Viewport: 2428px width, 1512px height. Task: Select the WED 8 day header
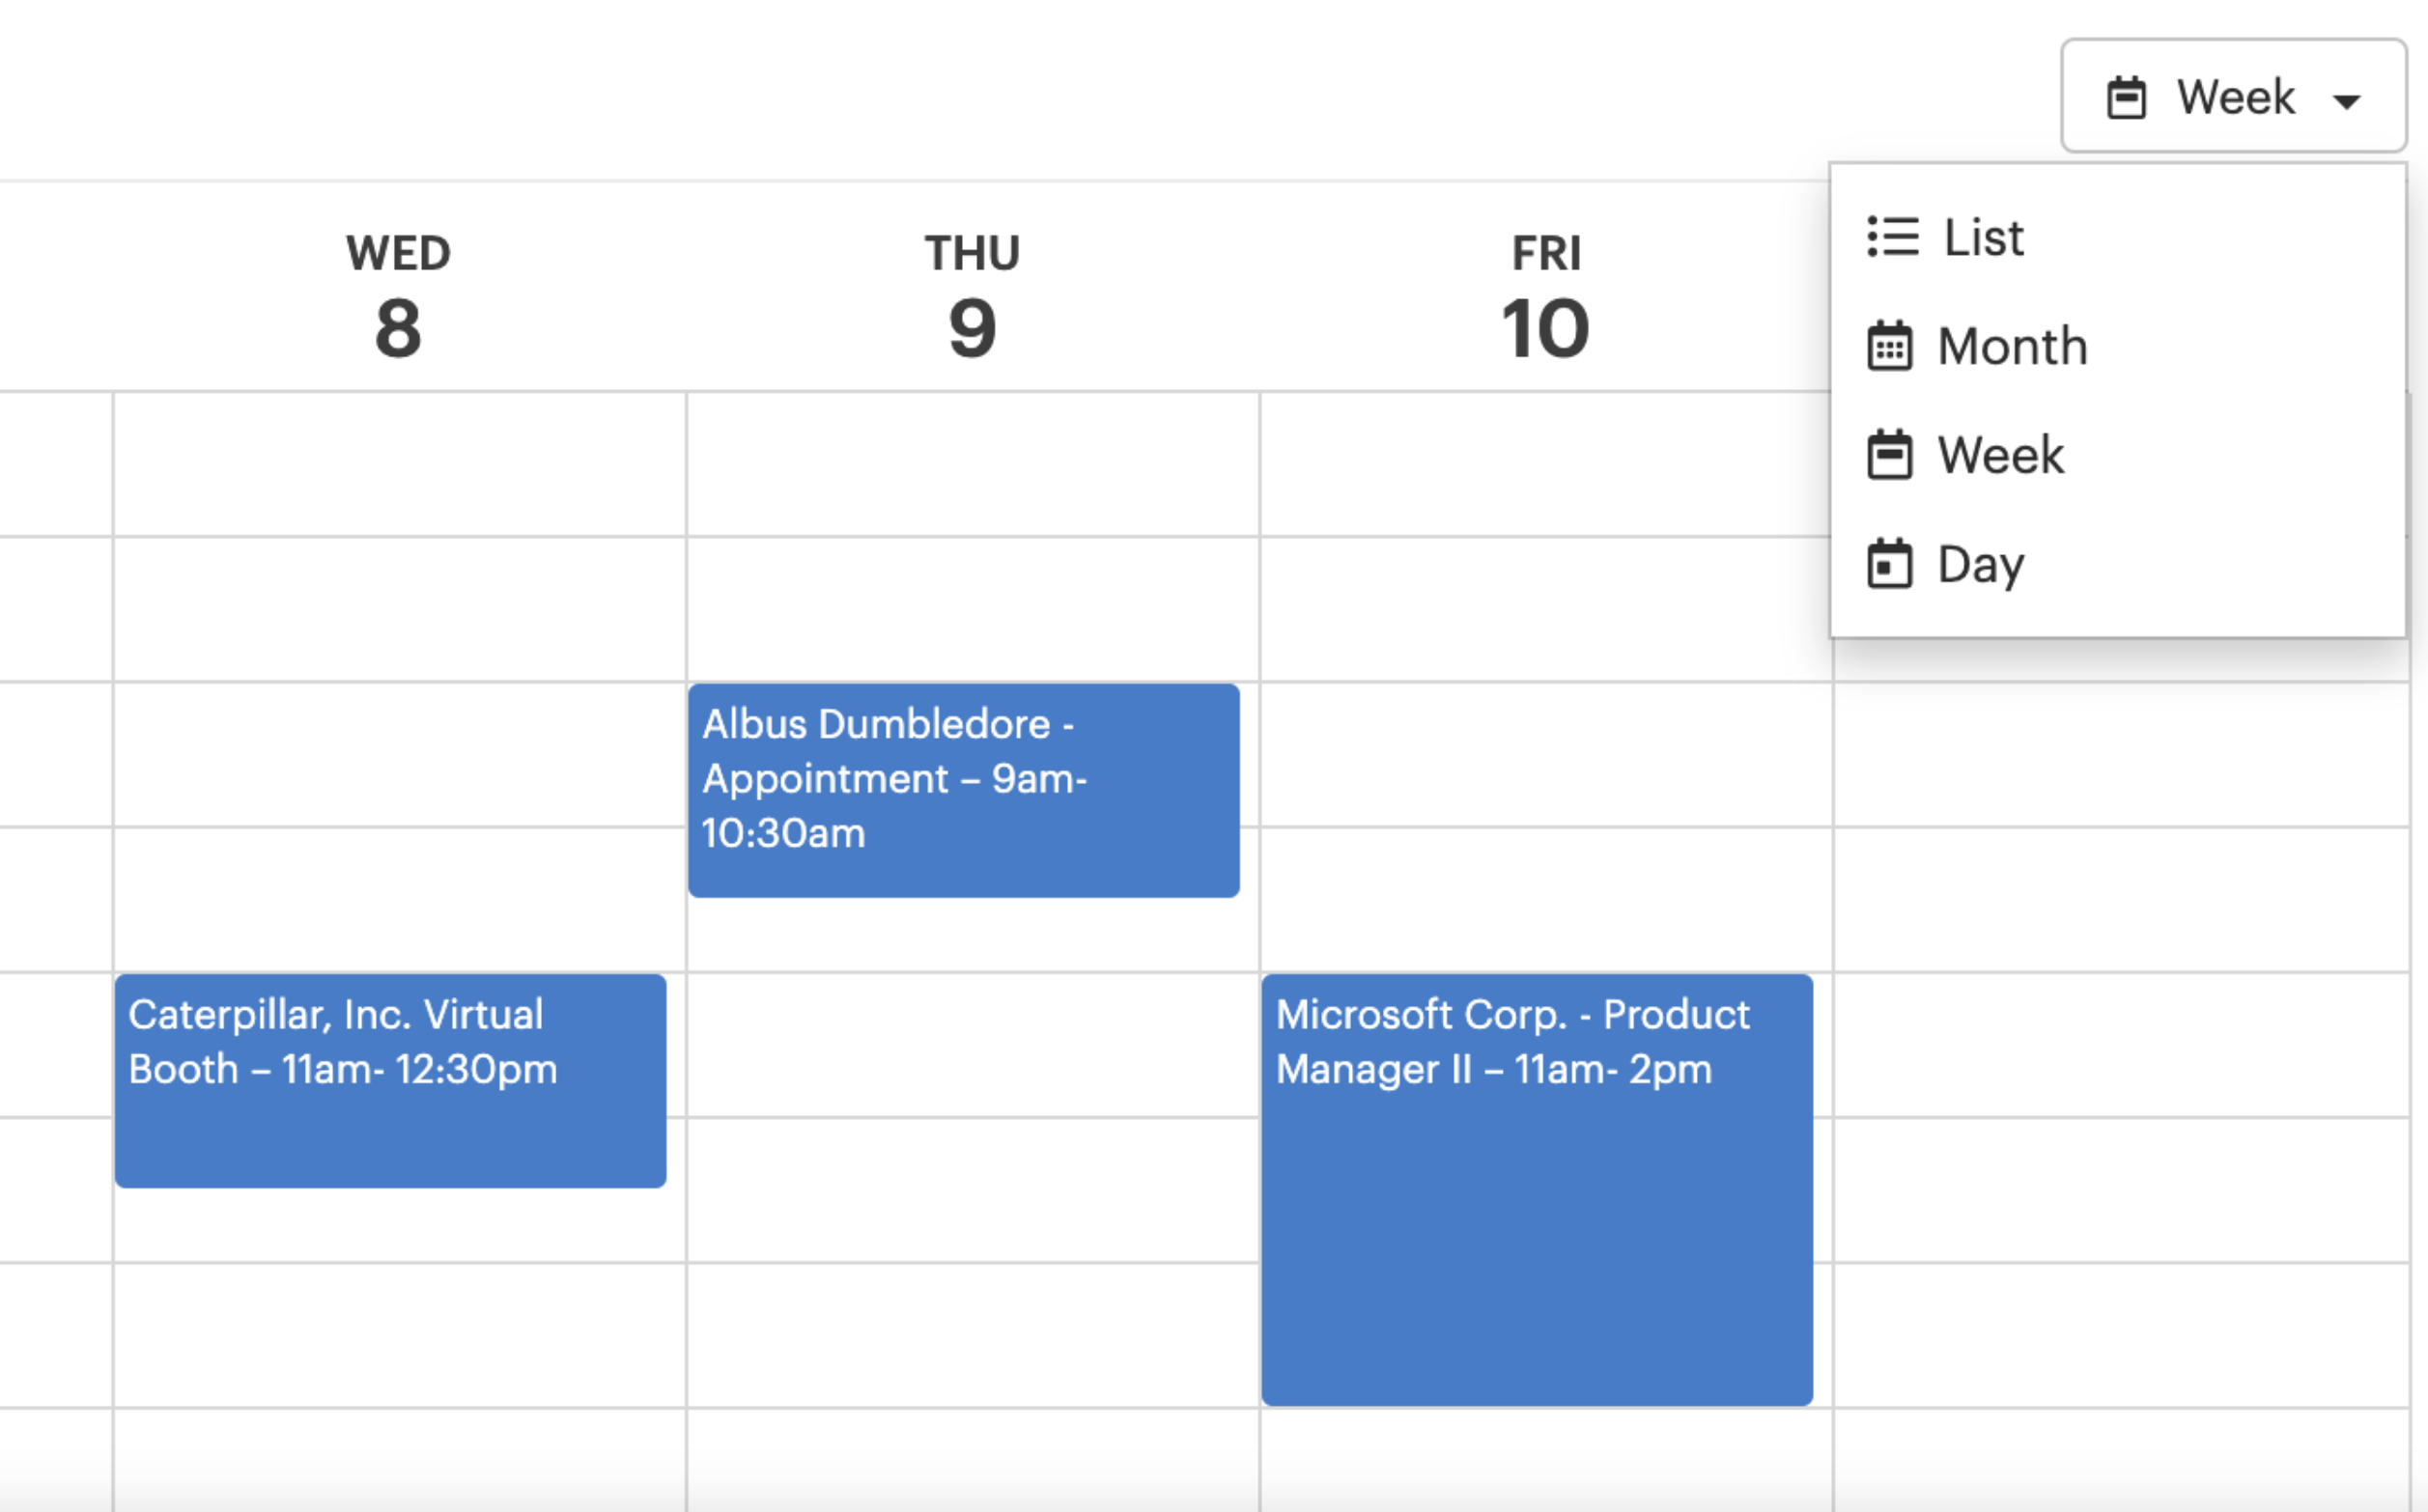(398, 295)
